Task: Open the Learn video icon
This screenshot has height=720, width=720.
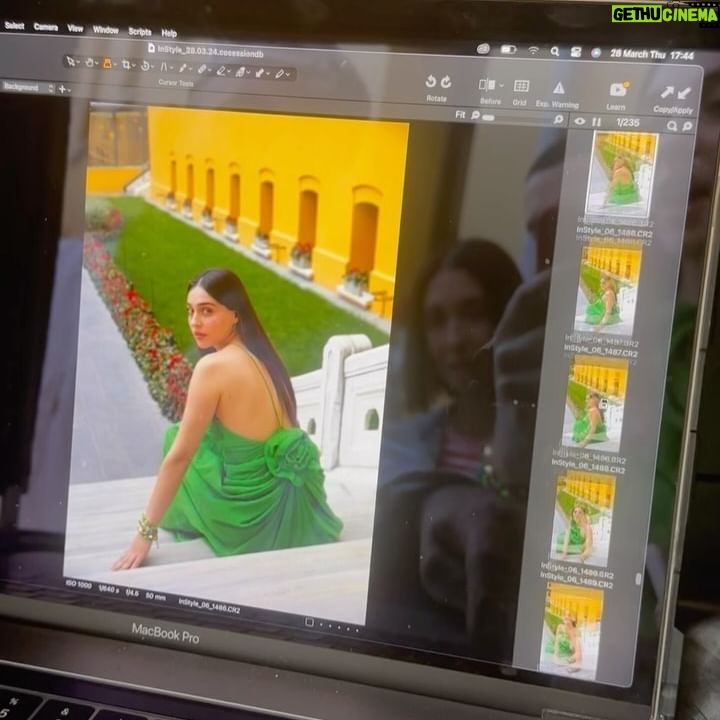Action: point(618,89)
